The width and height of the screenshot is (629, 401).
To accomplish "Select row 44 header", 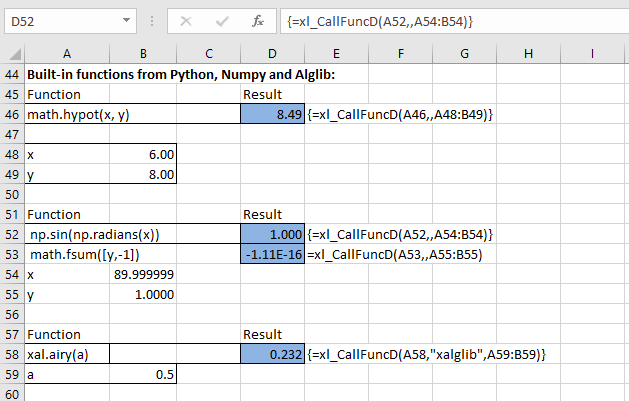I will 12,75.
